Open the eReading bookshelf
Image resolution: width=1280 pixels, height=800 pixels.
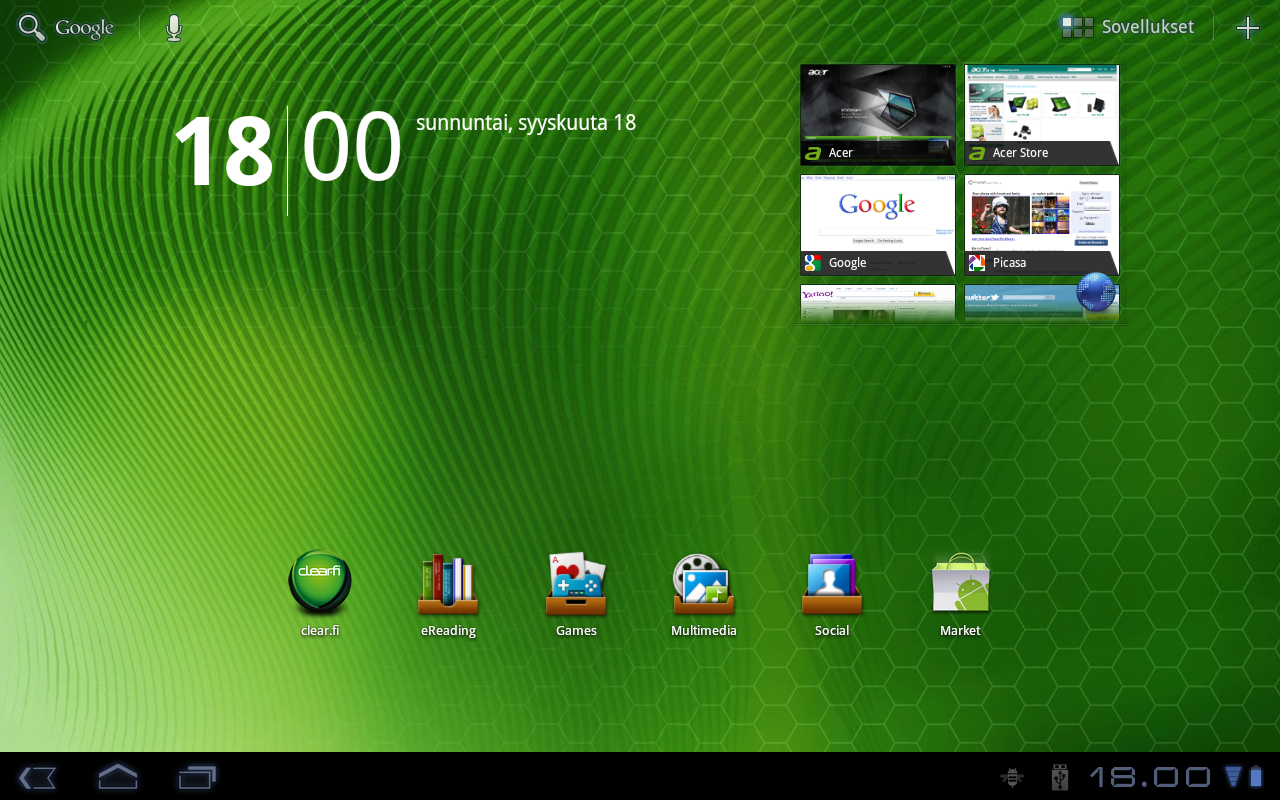click(x=448, y=594)
